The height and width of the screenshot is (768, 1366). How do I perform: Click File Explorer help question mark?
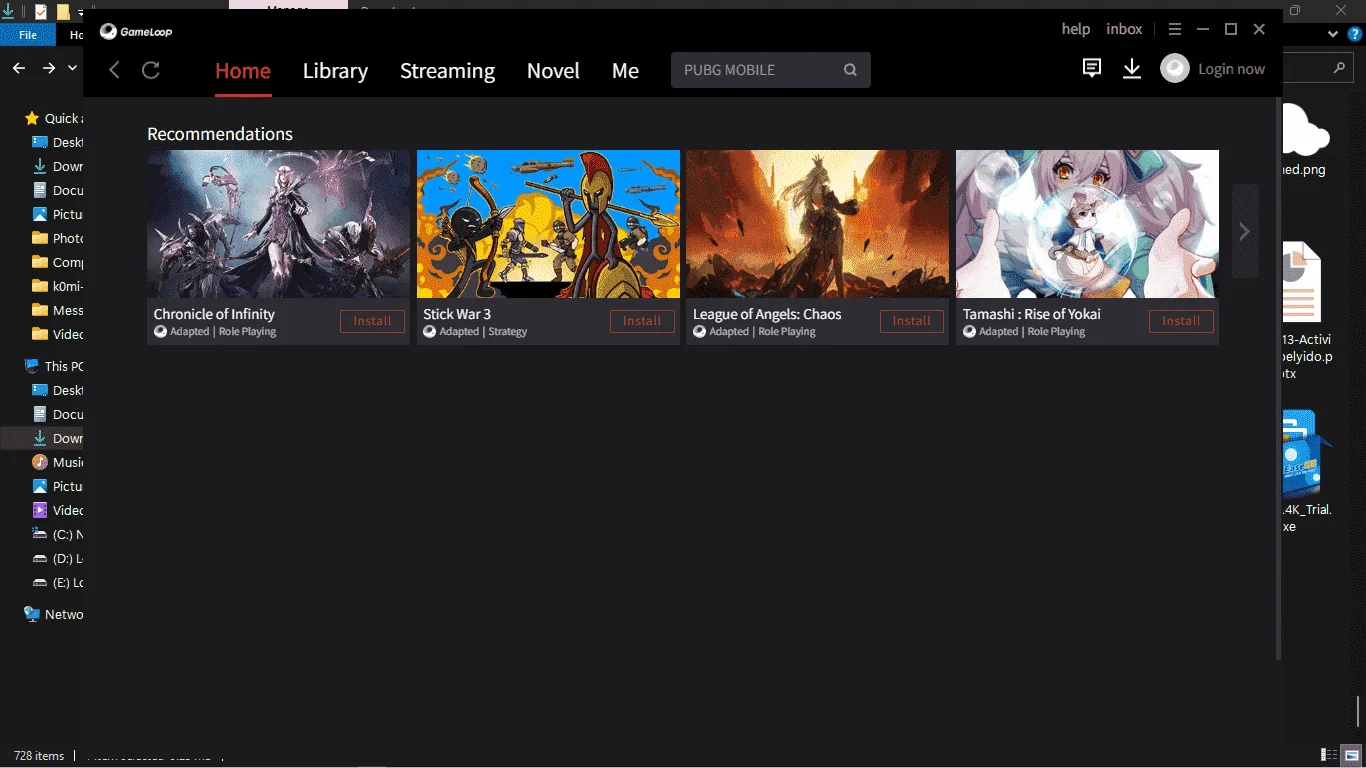coord(1355,34)
